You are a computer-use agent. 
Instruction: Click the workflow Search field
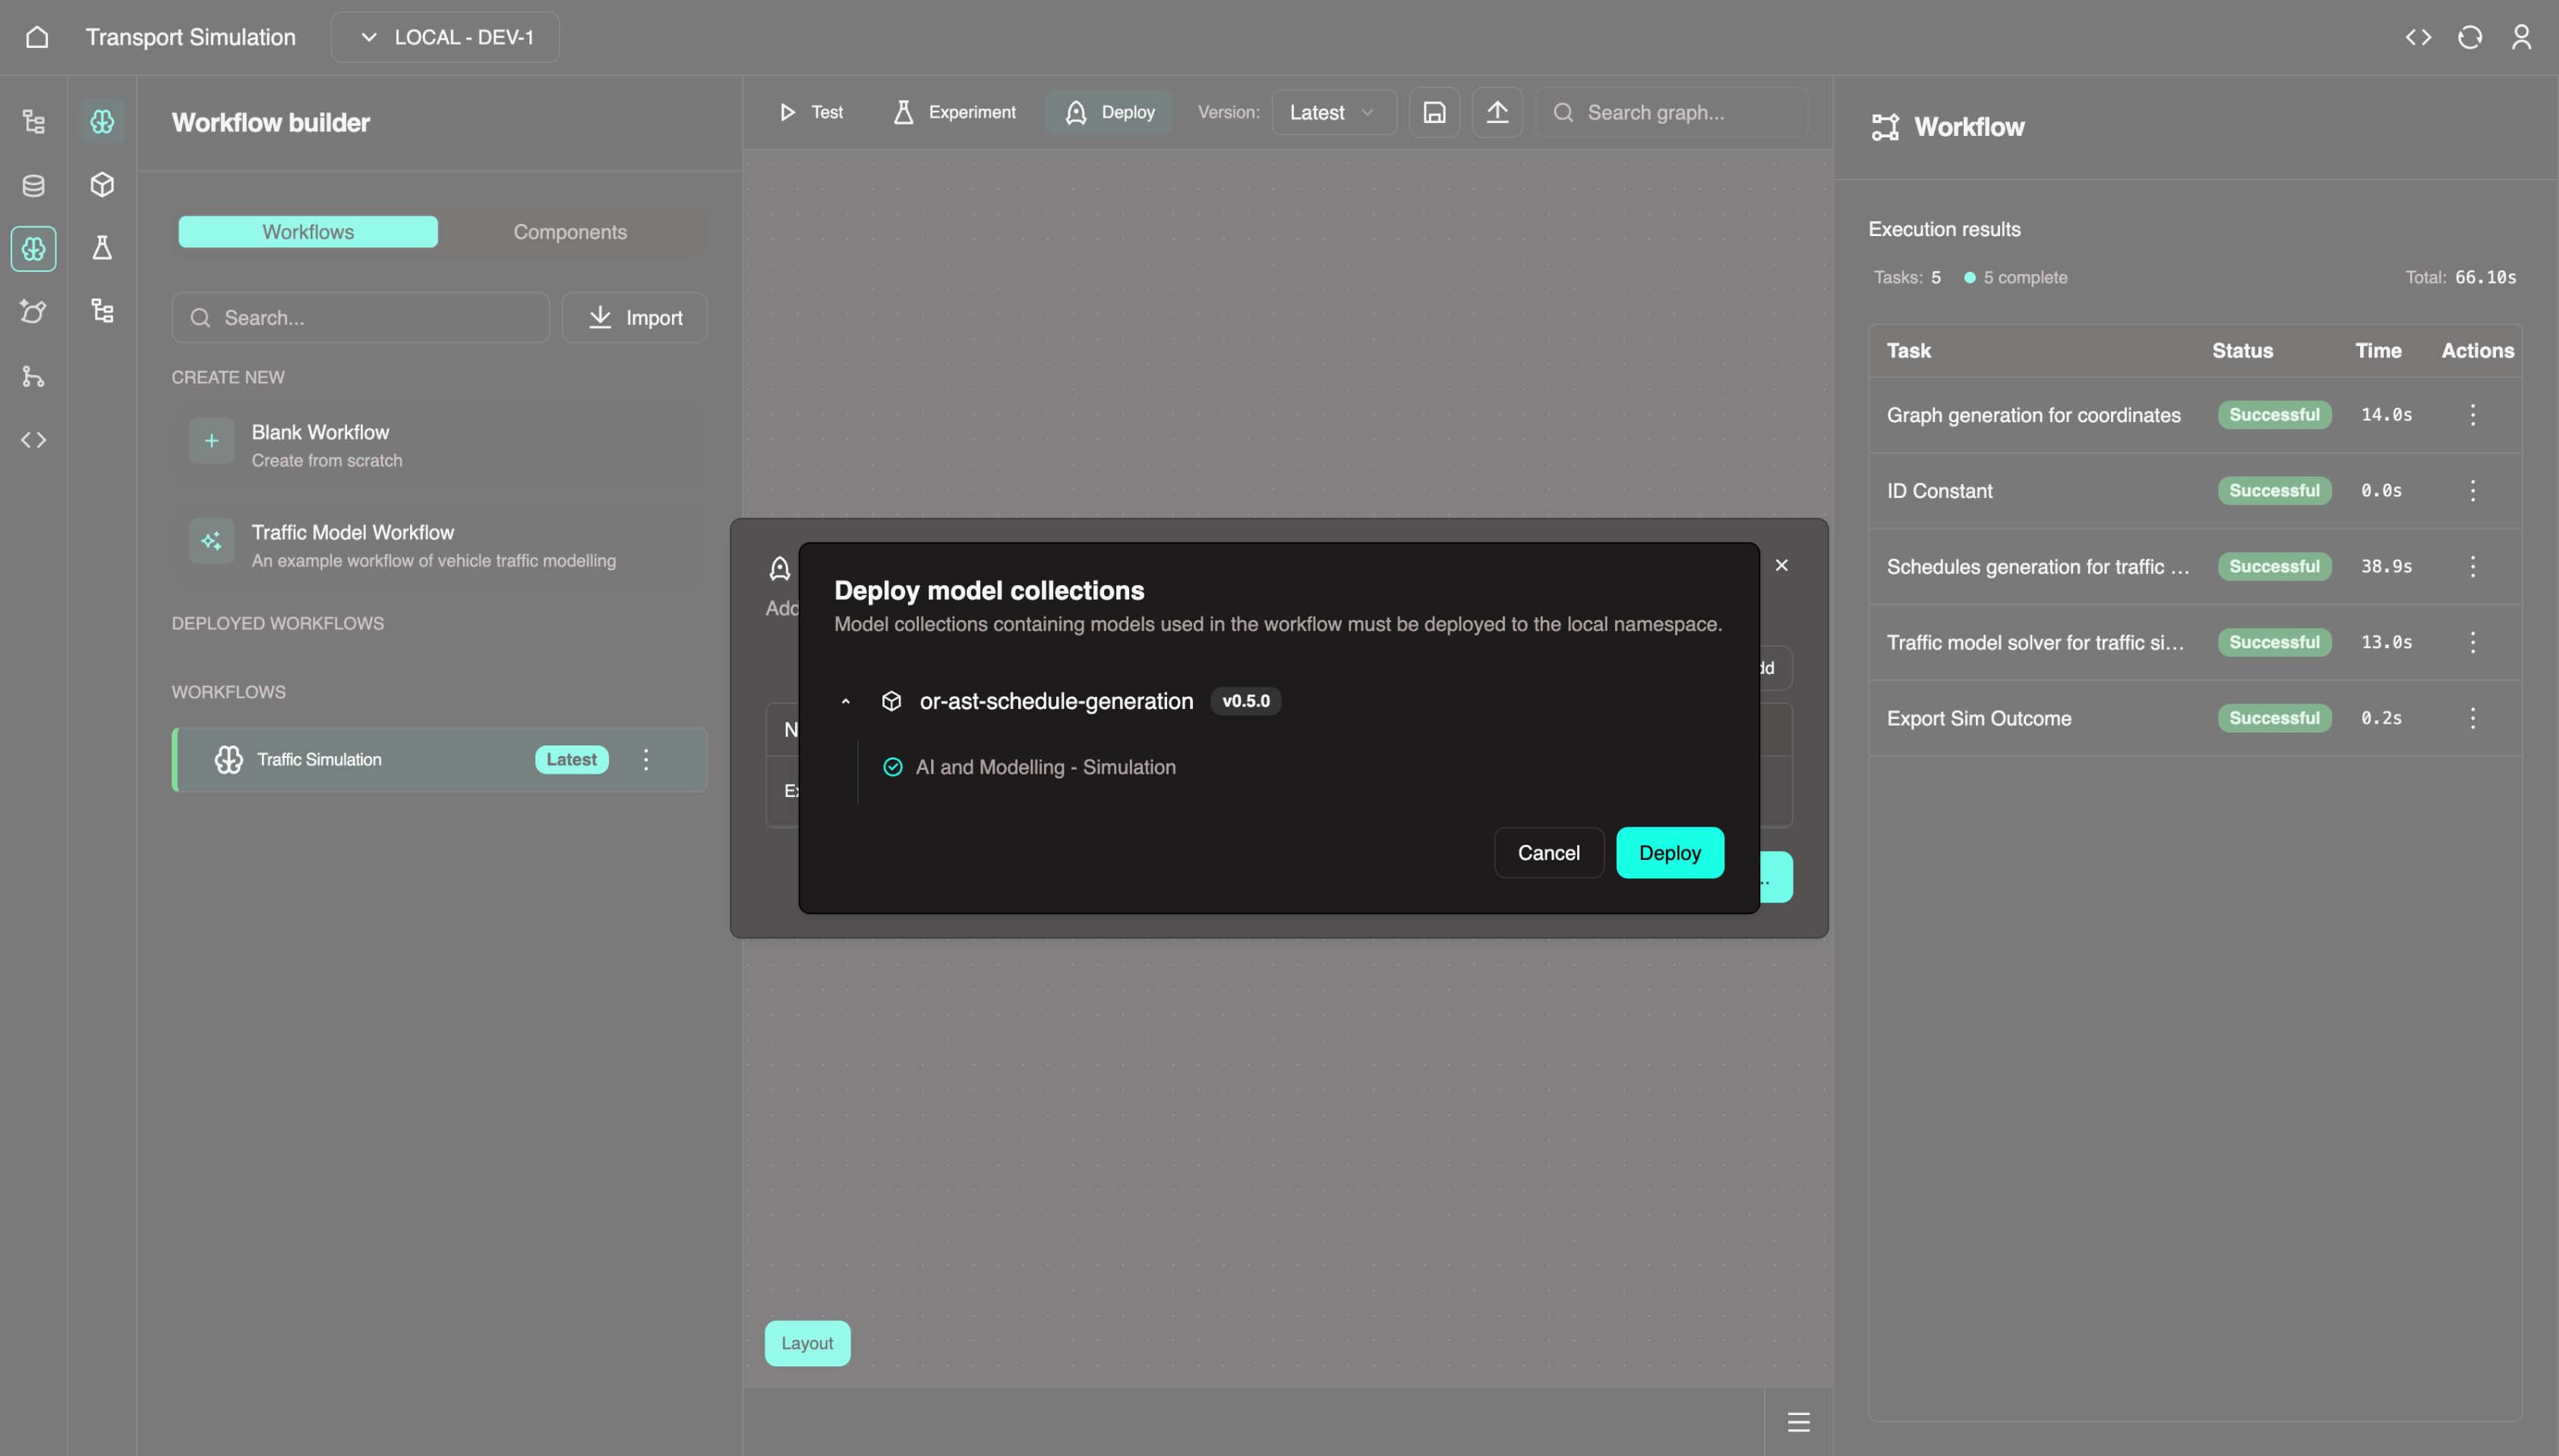coord(360,318)
